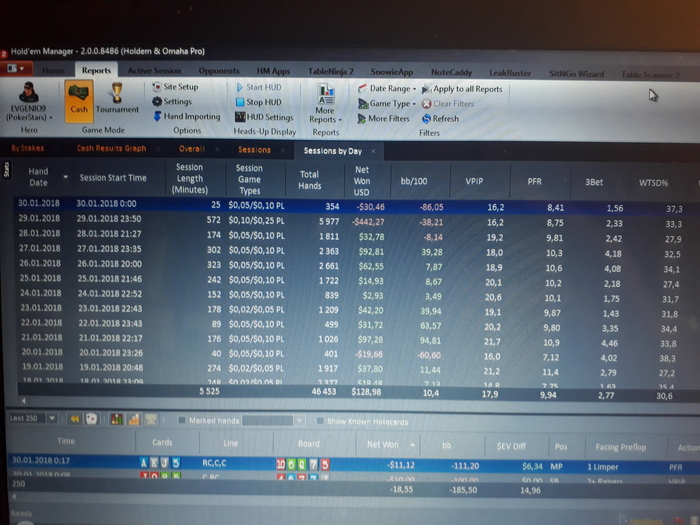The width and height of the screenshot is (700, 525).
Task: Click the $97,28 net won cell
Action: pyautogui.click(x=370, y=340)
